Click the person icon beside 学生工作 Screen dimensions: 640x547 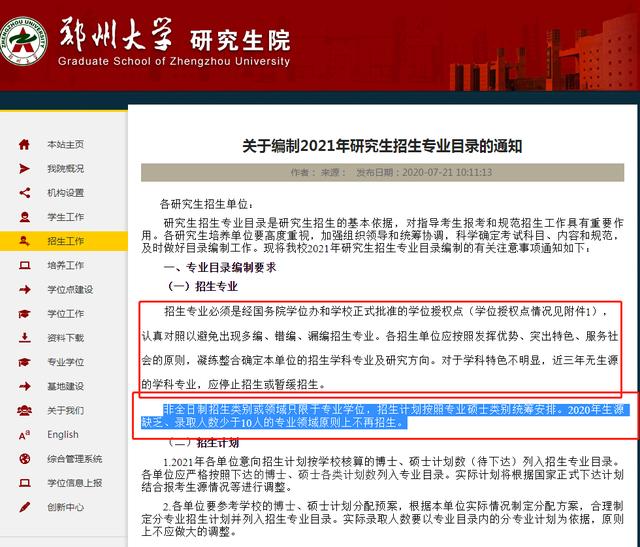point(24,217)
